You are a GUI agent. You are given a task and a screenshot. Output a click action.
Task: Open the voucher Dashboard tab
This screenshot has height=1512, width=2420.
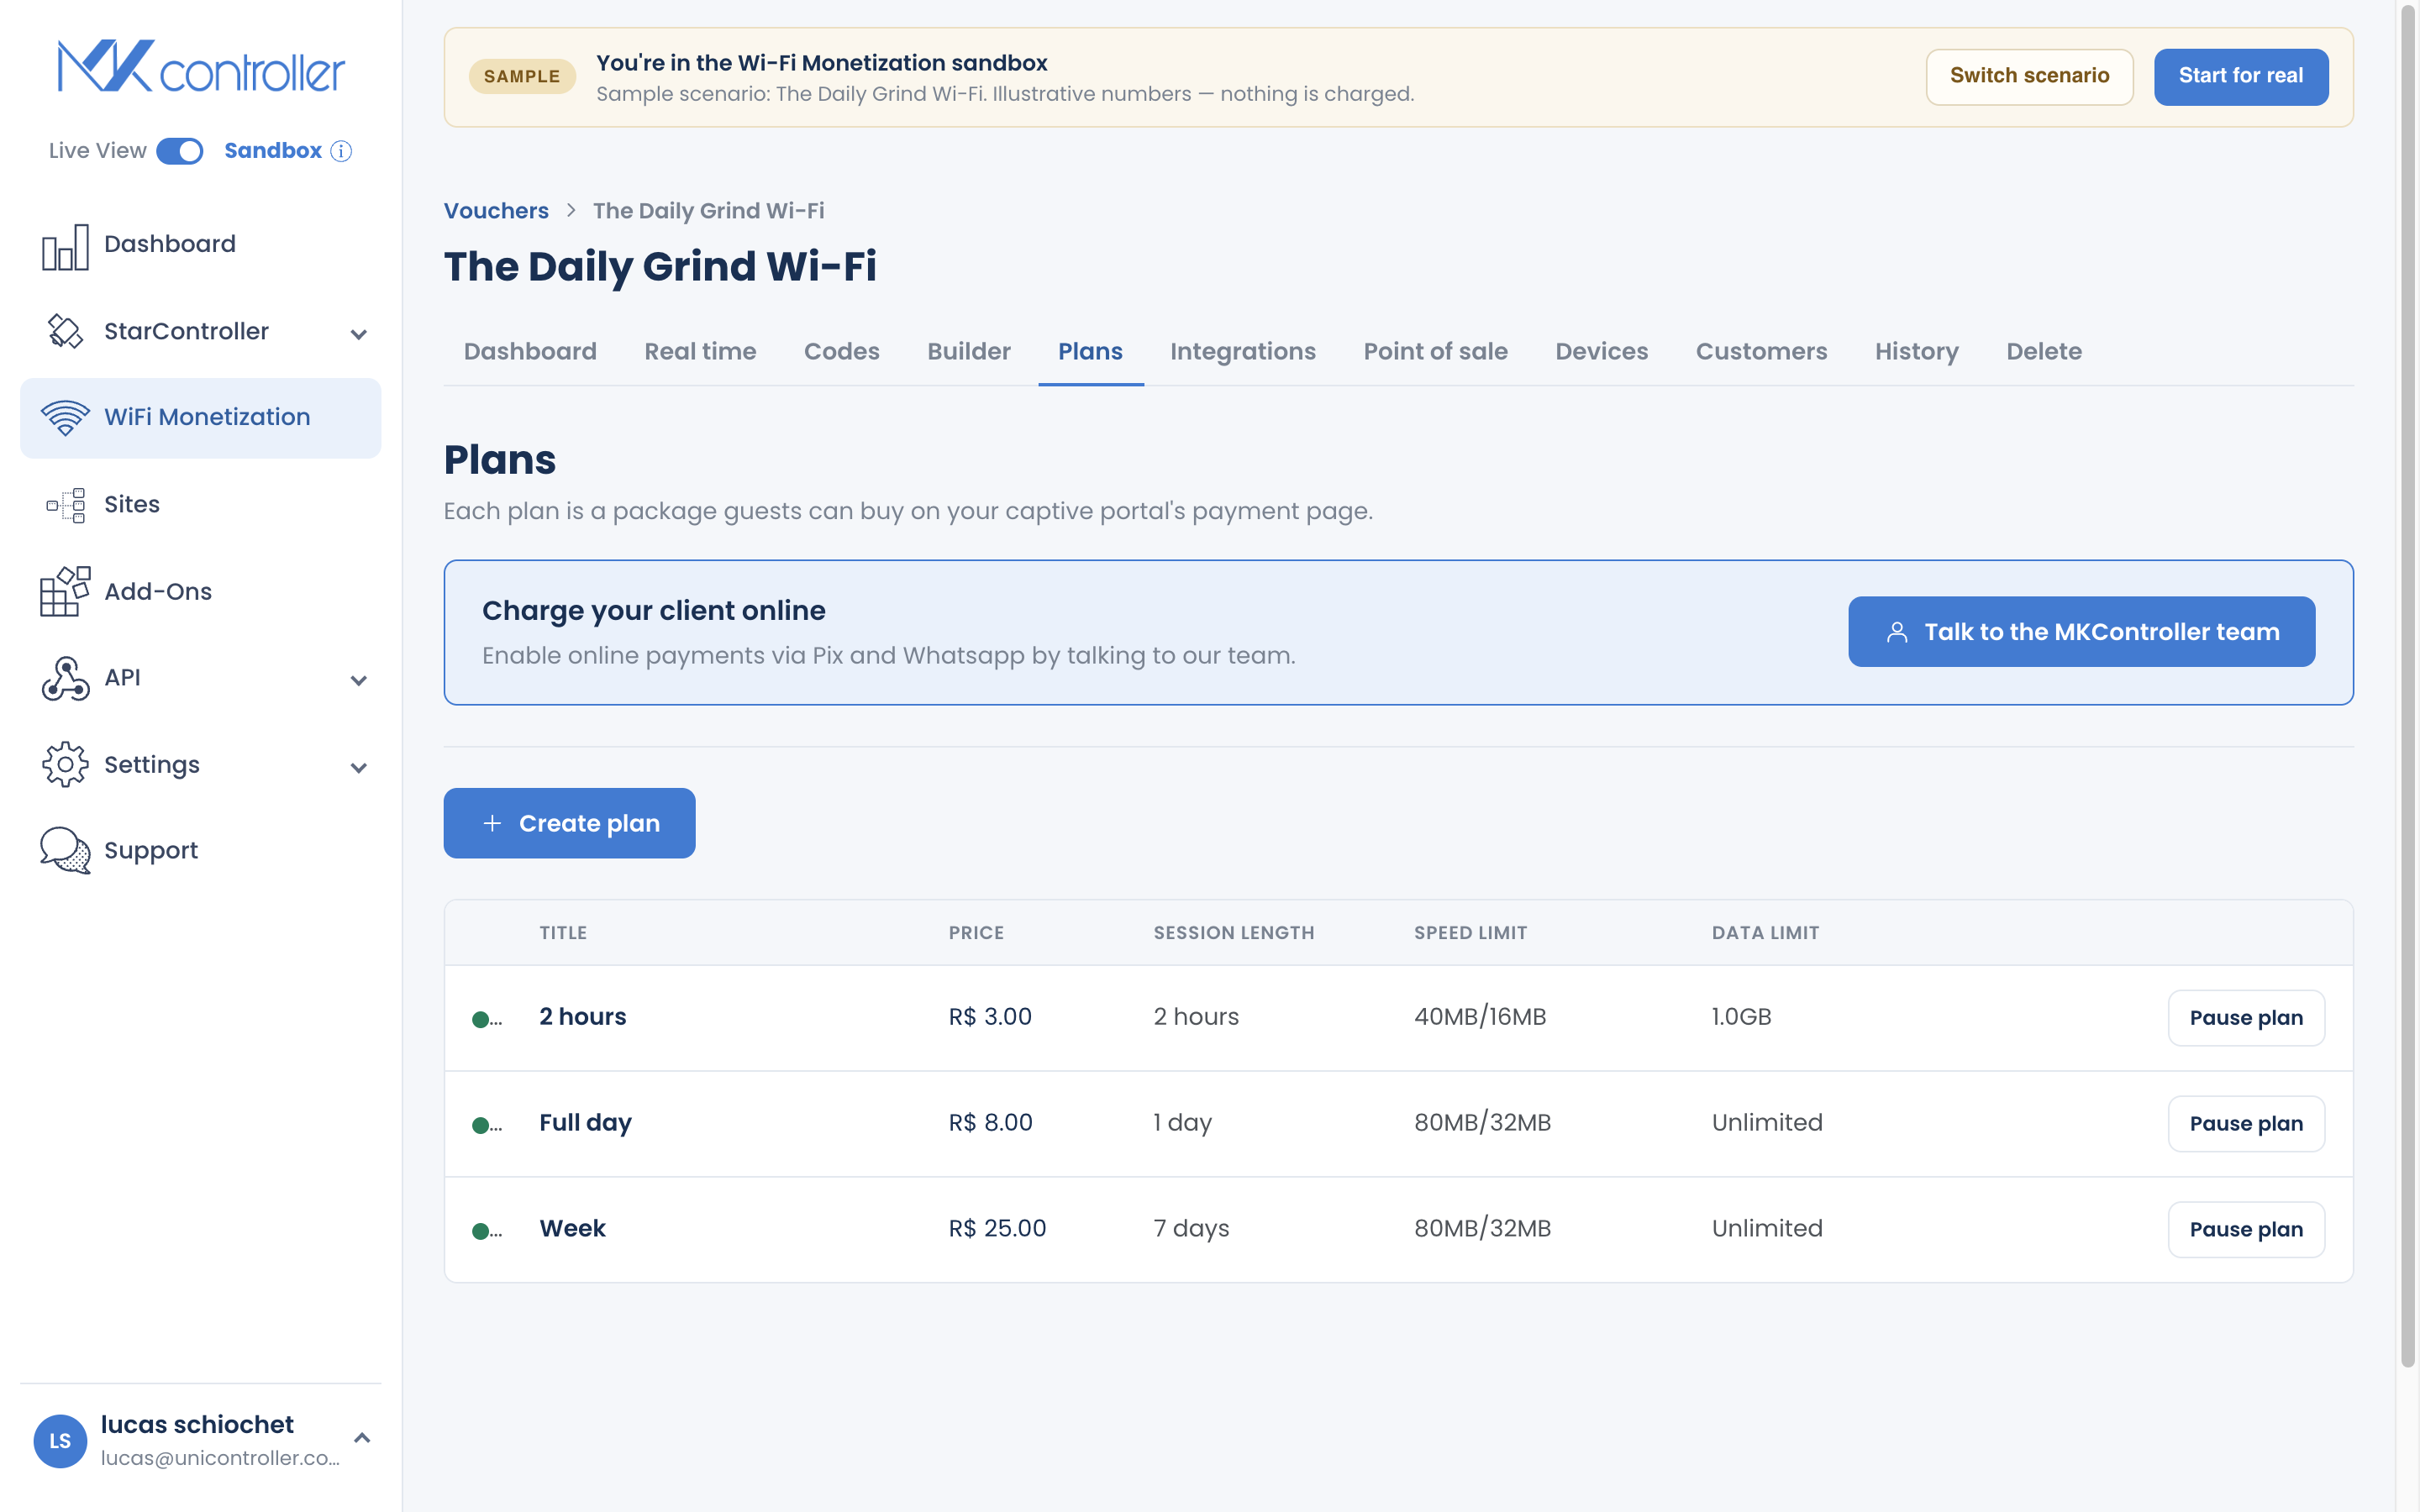pos(530,352)
